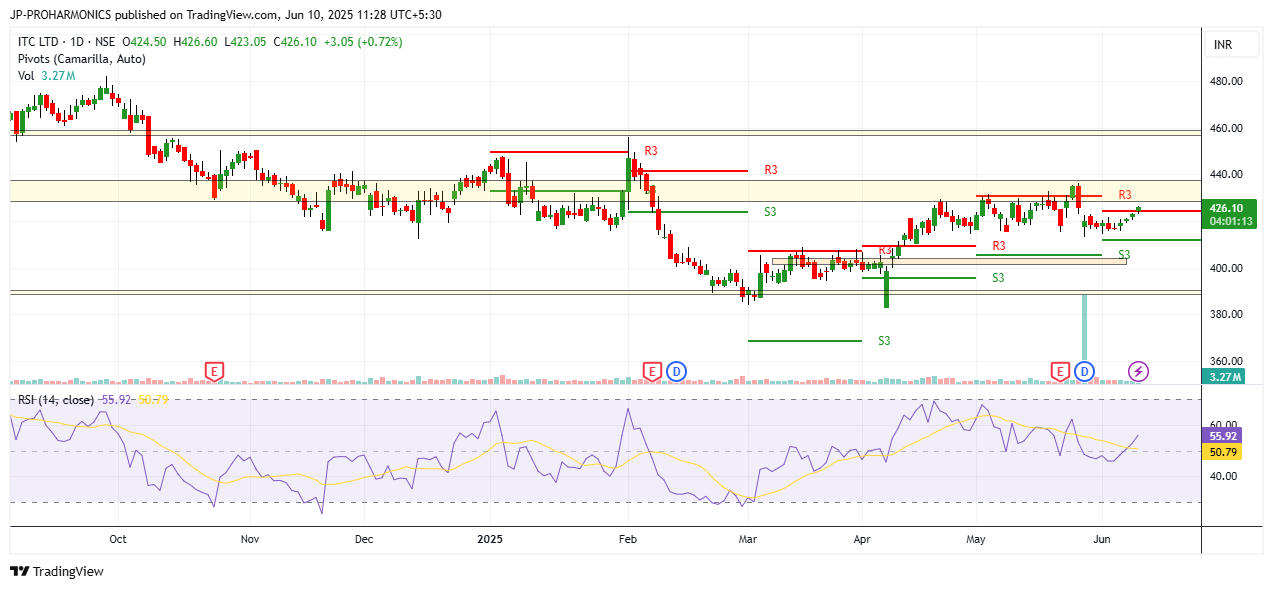
Task: Click the purple lightning marker in June
Action: point(1138,372)
